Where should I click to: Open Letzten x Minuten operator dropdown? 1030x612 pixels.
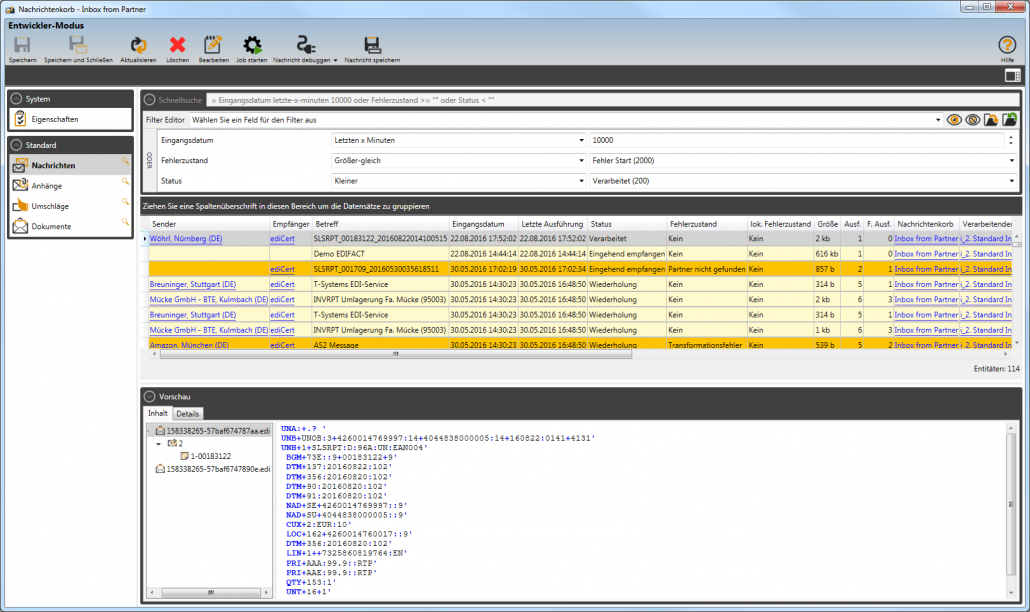tap(581, 141)
